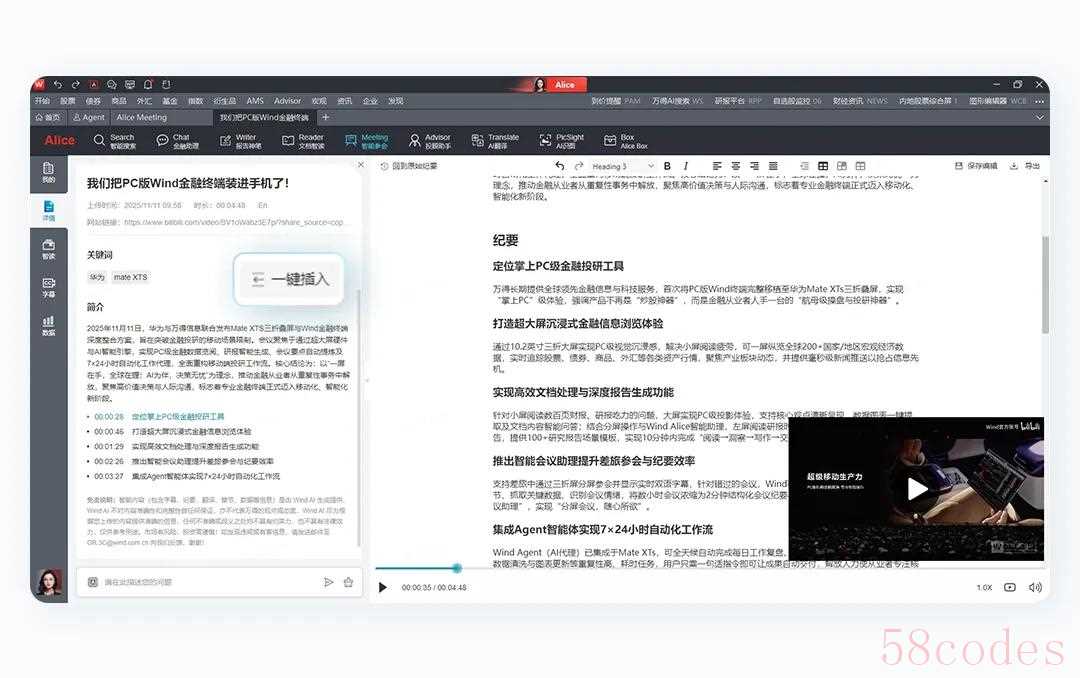Image resolution: width=1080 pixels, height=678 pixels.
Task: Switch to the Alice Meeting tab
Action: [141, 117]
